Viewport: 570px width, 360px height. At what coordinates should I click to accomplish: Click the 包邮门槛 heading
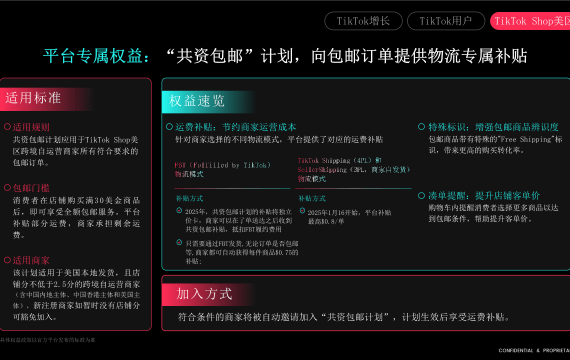[x=31, y=188]
